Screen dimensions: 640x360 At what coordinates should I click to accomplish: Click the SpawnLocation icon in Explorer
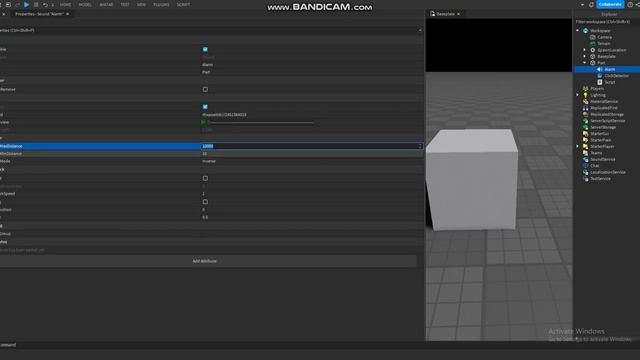[x=593, y=50]
